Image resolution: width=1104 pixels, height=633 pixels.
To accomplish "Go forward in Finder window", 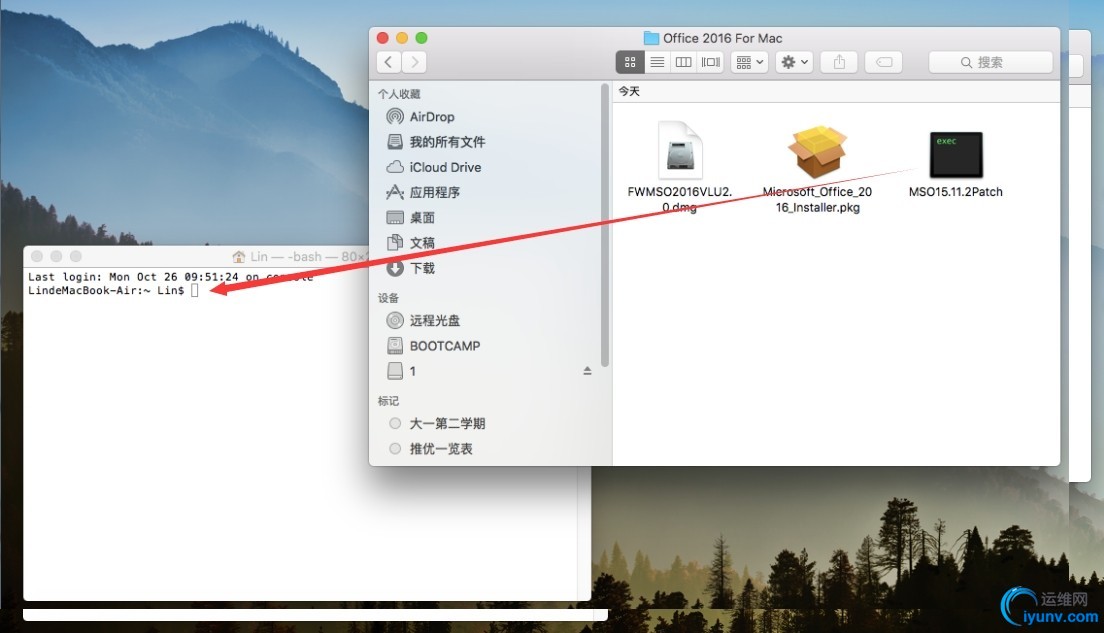I will coord(415,62).
